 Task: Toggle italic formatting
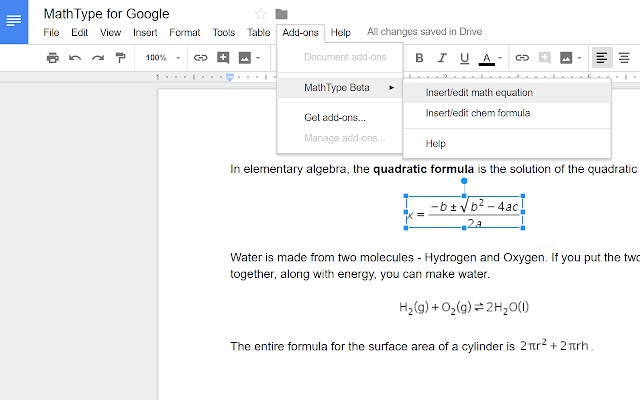tap(441, 58)
